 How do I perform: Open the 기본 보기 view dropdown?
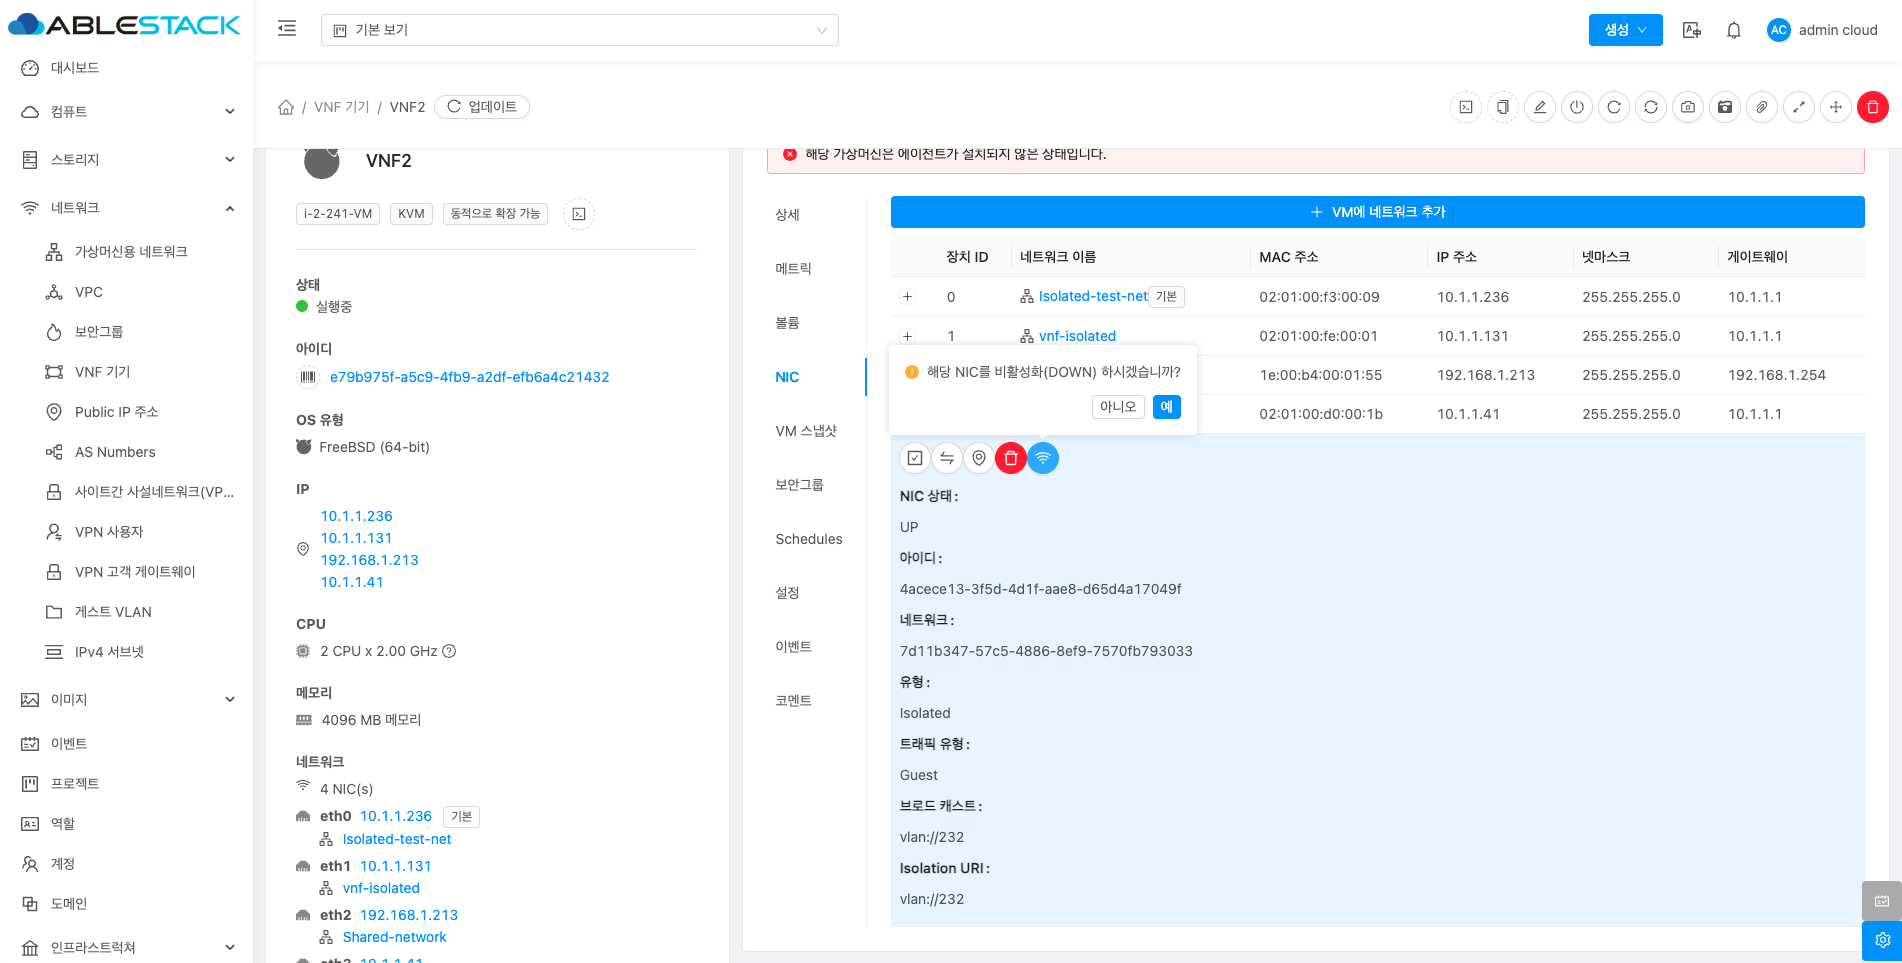579,30
